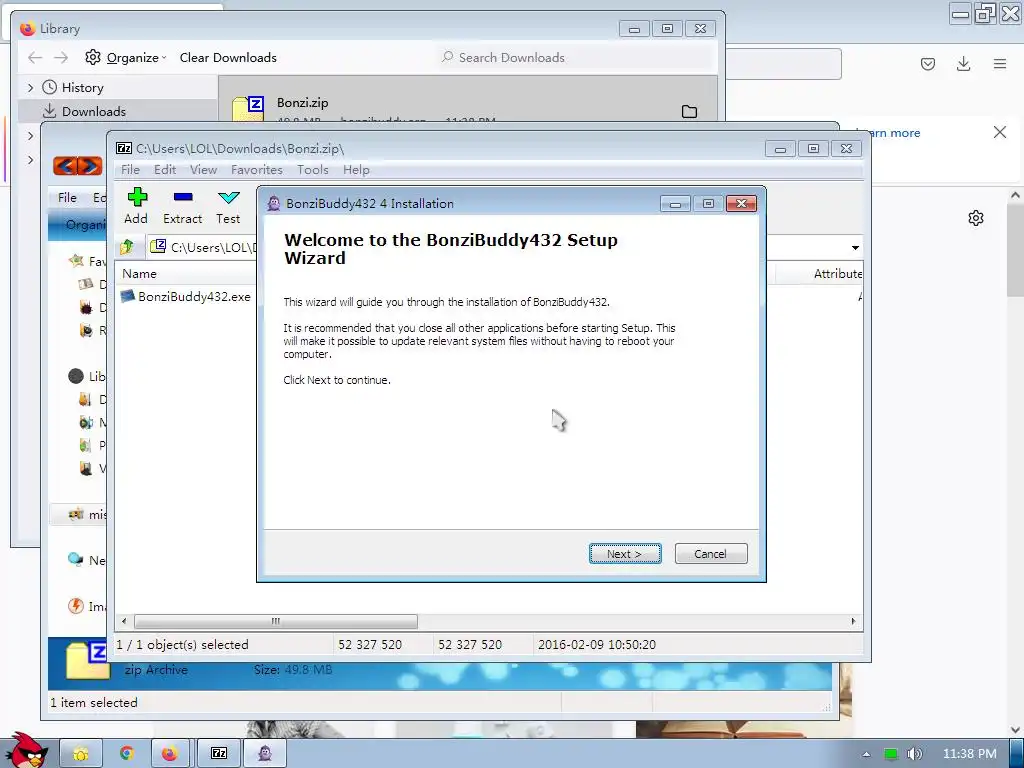
Task: Expand the History tree item in Library
Action: [x=30, y=88]
